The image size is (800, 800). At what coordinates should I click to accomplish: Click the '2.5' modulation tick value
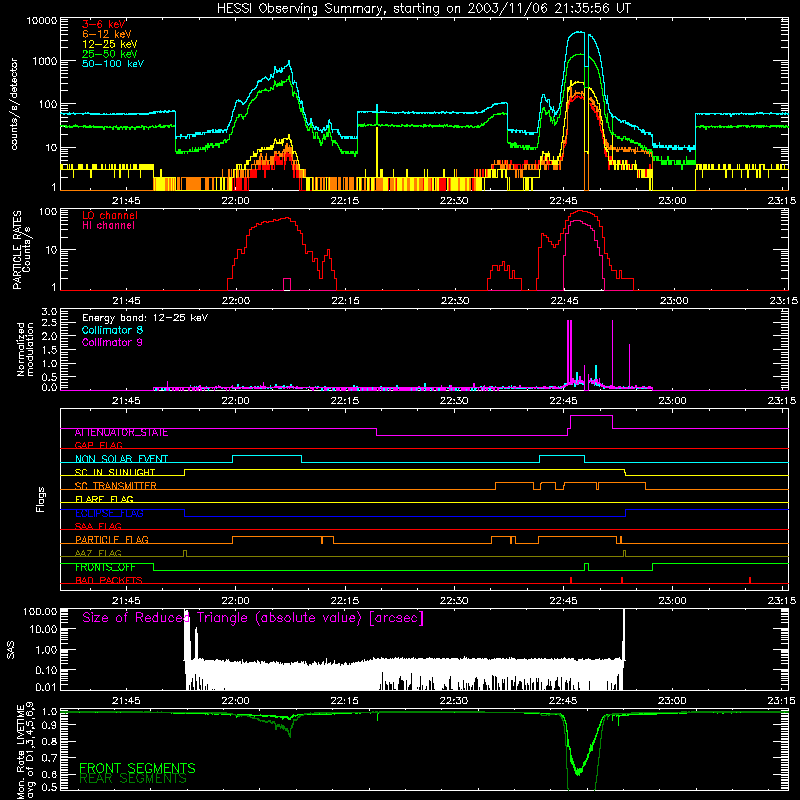49,323
